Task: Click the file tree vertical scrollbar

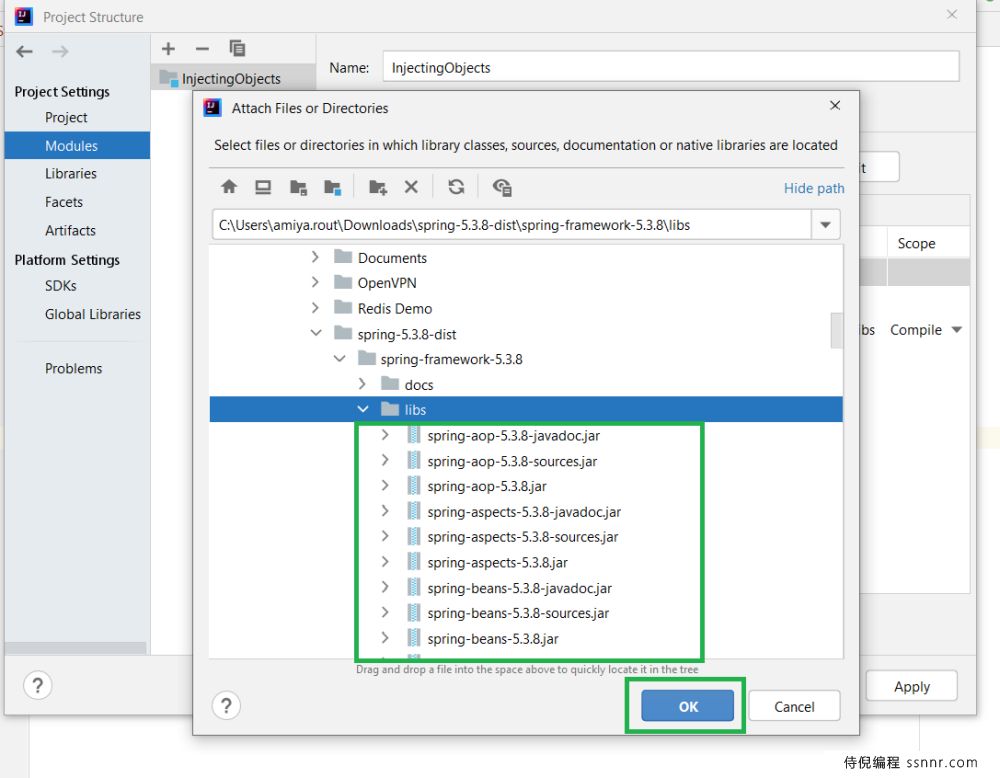Action: pos(837,330)
